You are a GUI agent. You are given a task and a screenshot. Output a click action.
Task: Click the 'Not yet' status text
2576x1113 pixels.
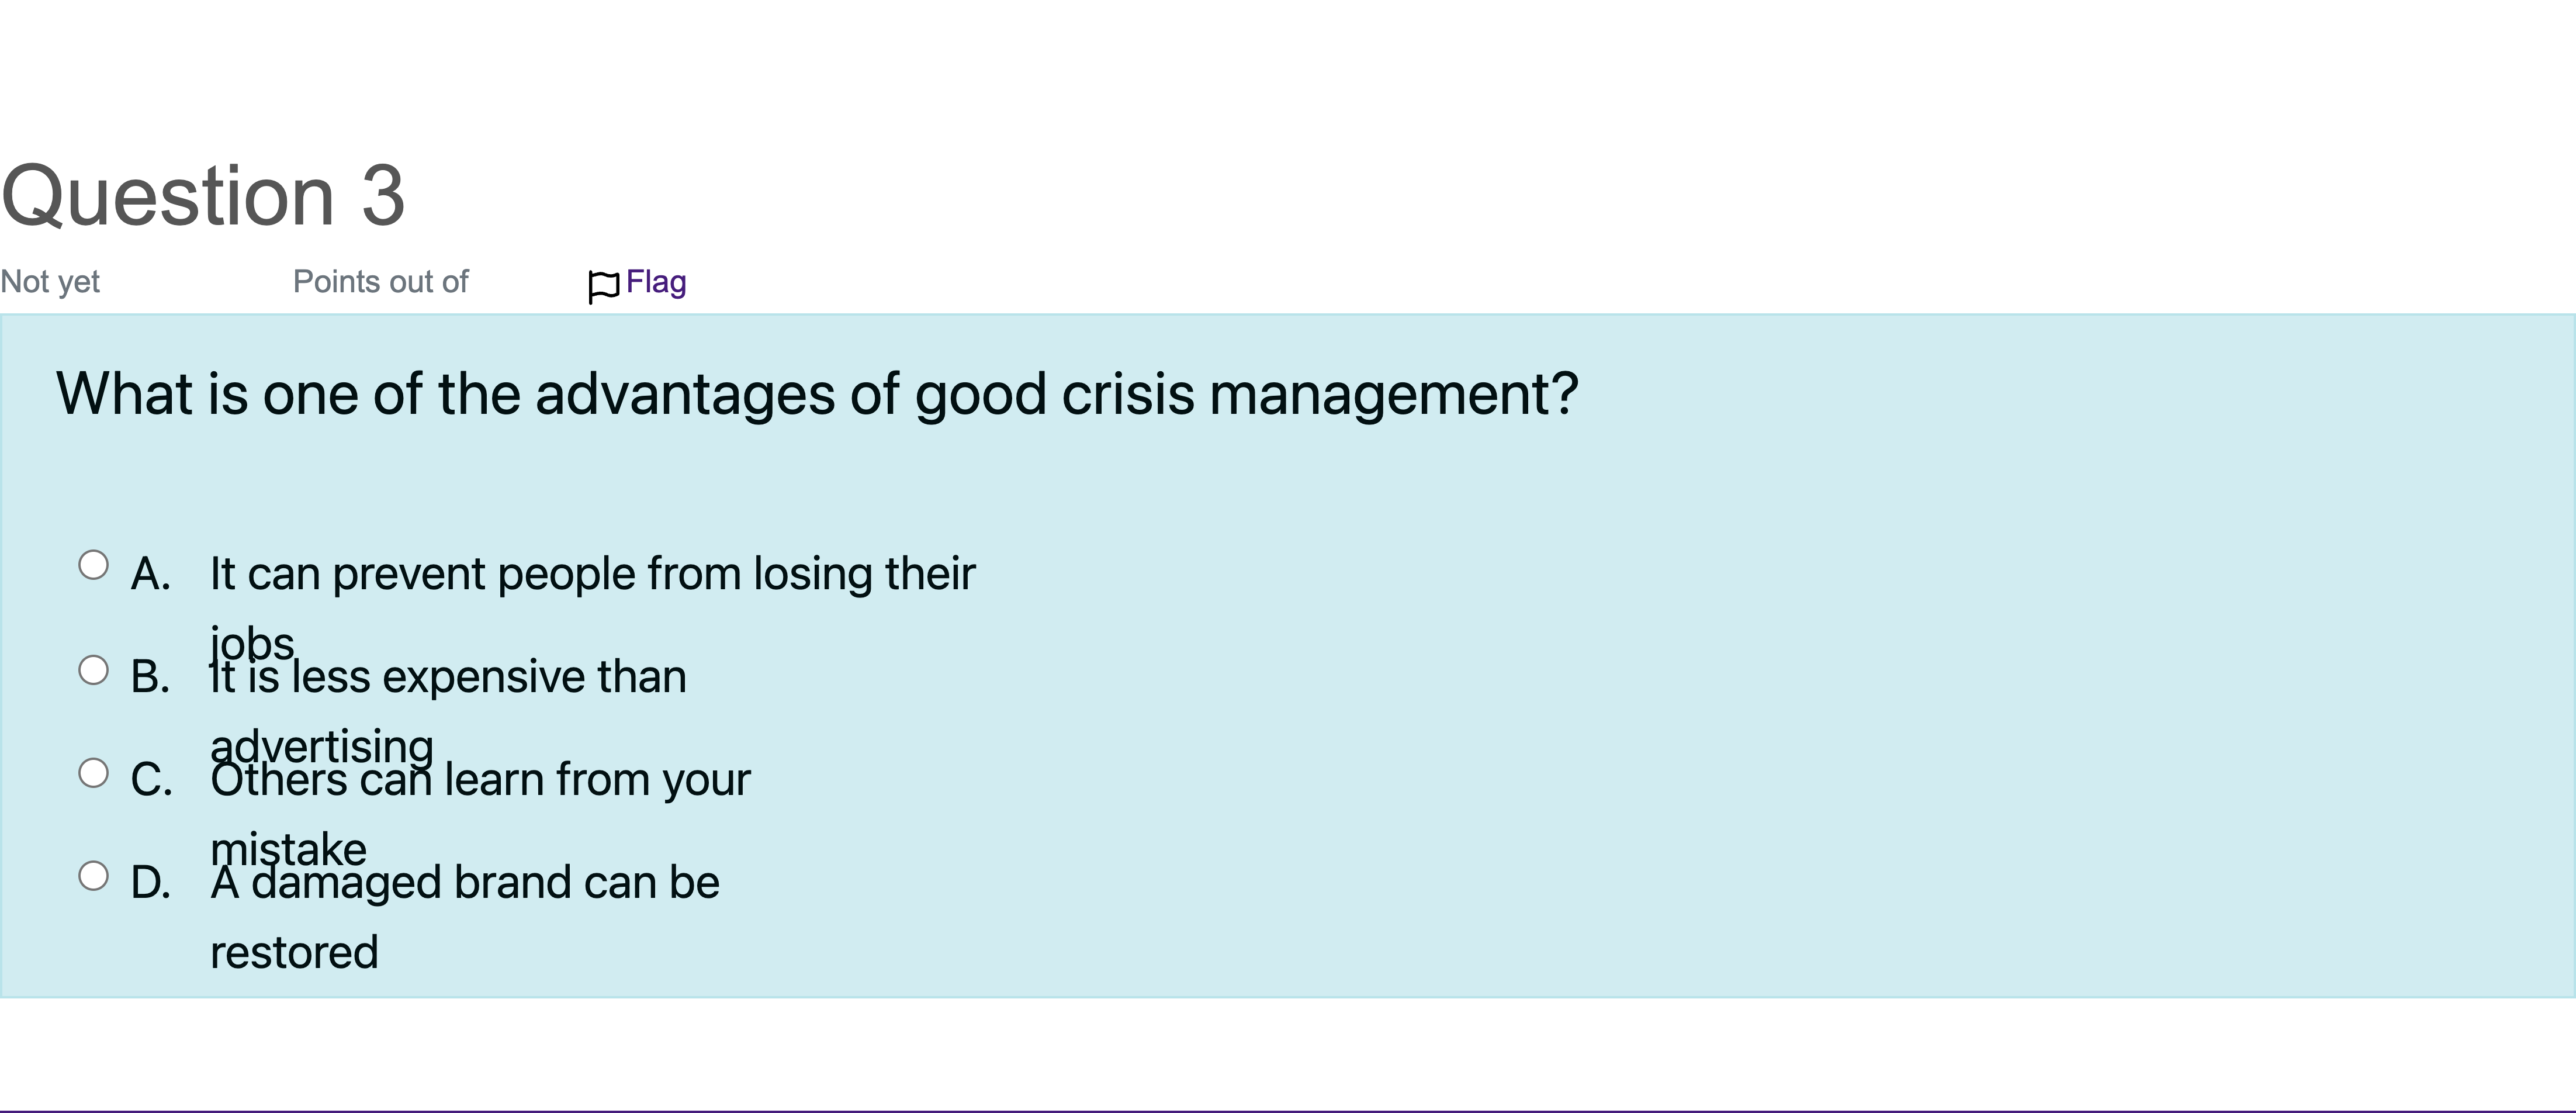[50, 282]
